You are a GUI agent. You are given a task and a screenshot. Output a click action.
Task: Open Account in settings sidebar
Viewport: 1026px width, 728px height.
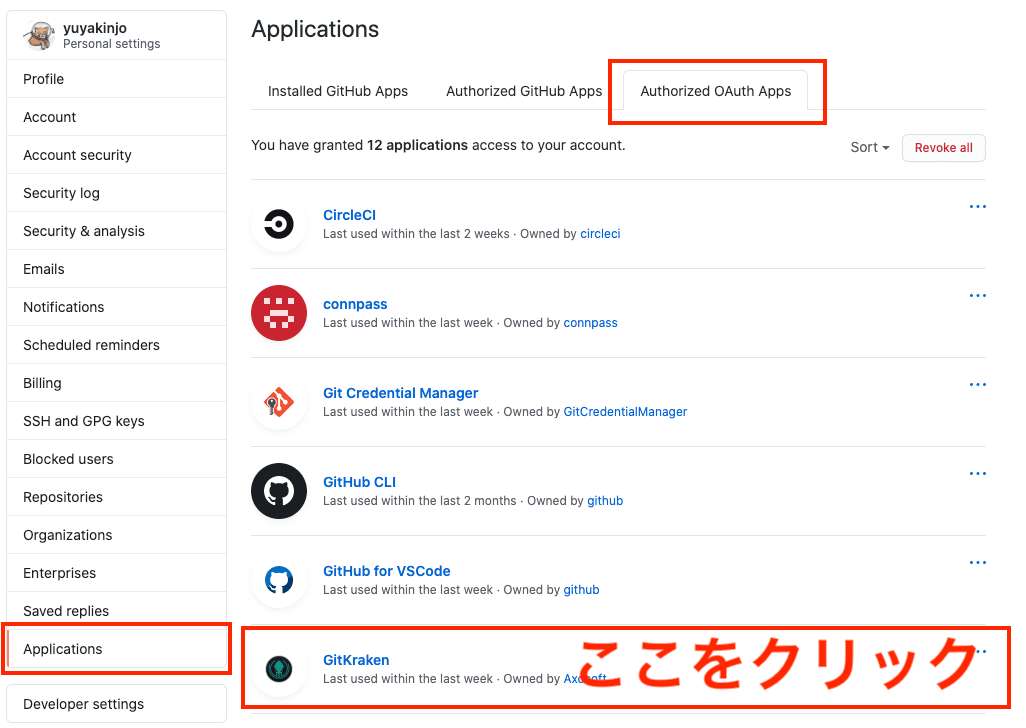click(116, 117)
